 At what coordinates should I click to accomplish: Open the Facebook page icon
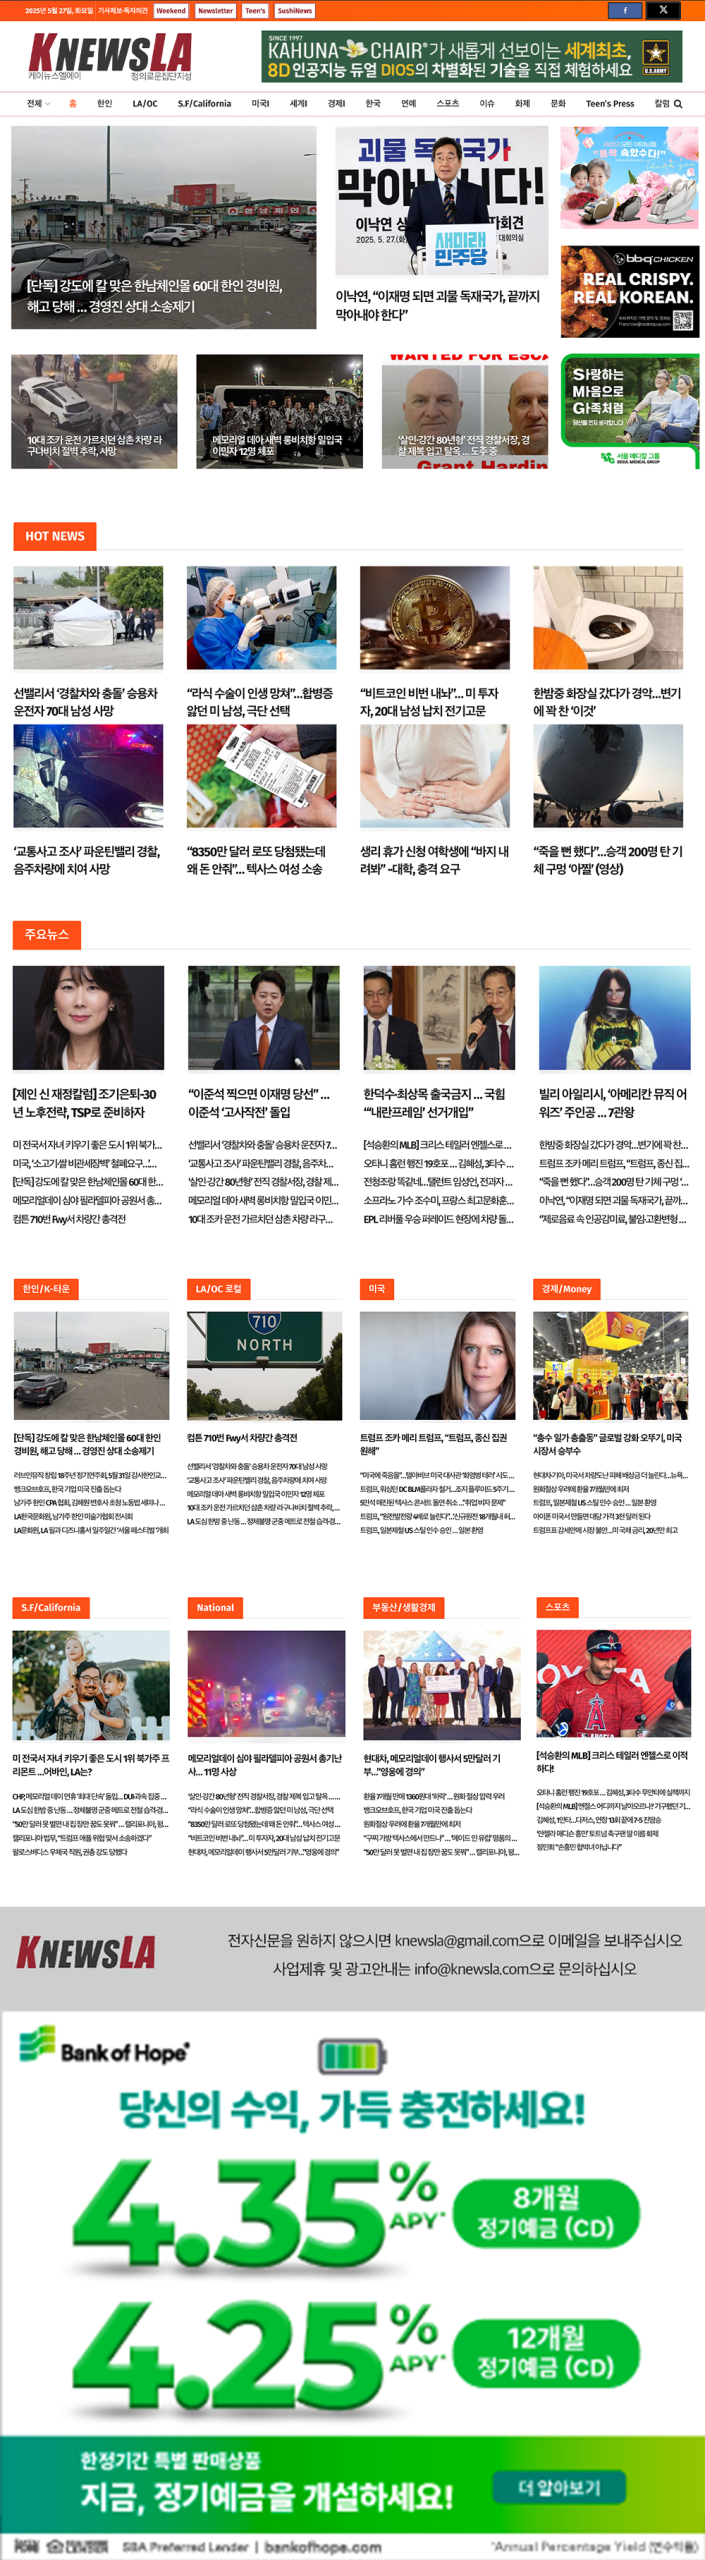(625, 10)
